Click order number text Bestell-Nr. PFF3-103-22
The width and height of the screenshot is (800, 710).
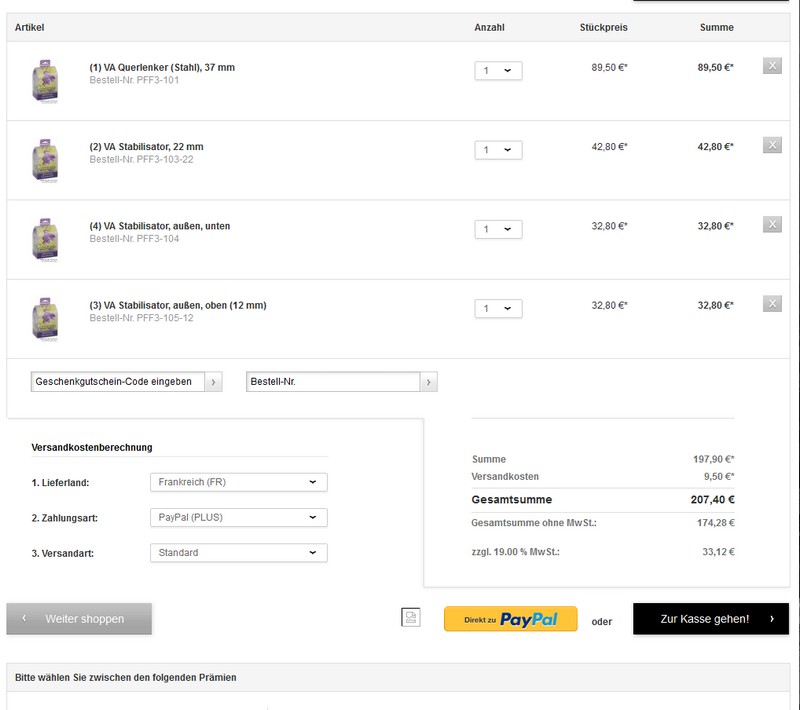click(x=141, y=160)
